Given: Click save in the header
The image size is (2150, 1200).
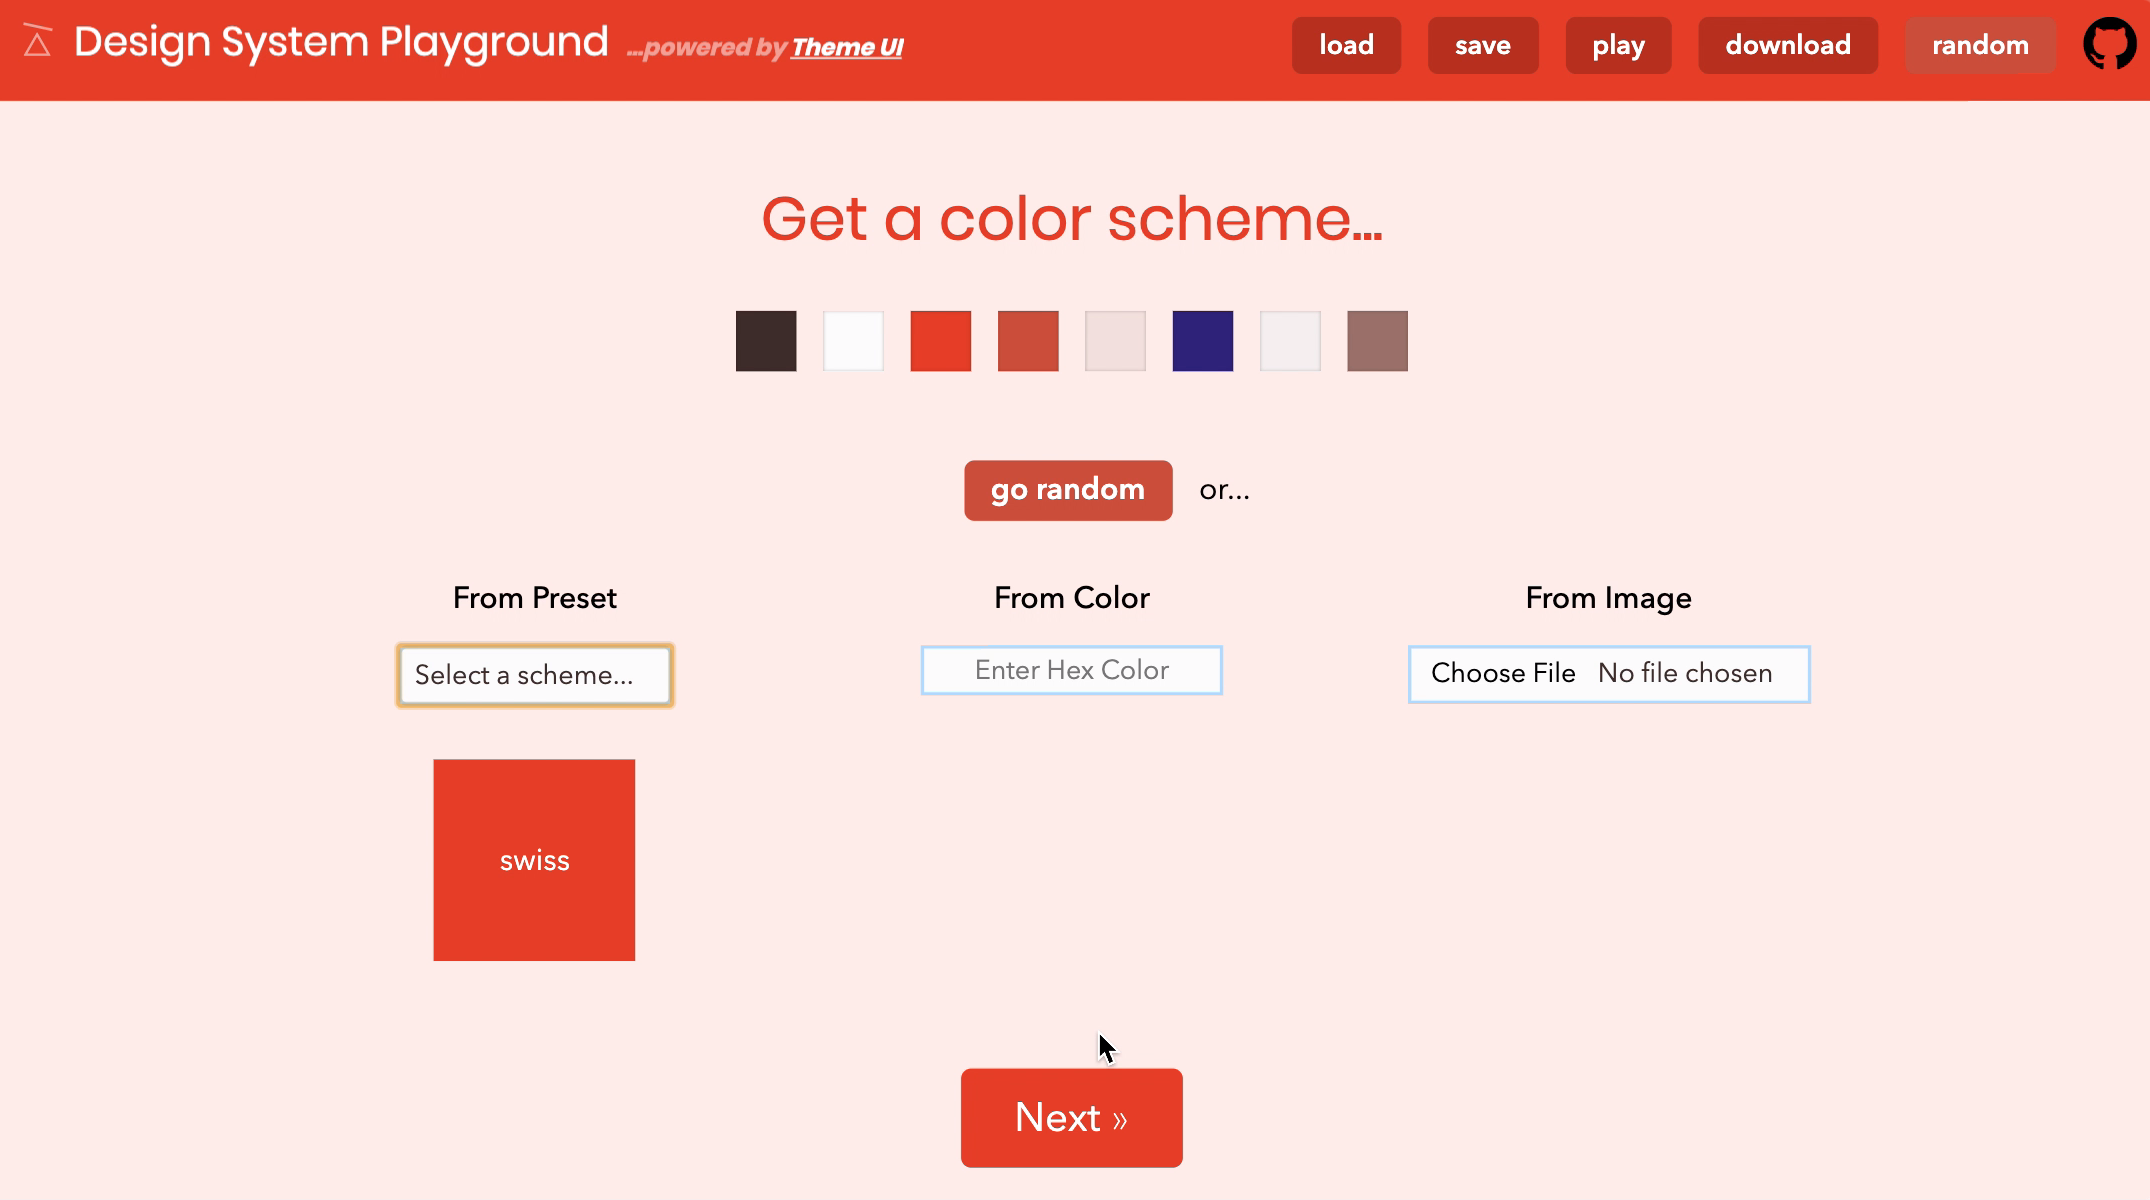Looking at the screenshot, I should (x=1482, y=45).
